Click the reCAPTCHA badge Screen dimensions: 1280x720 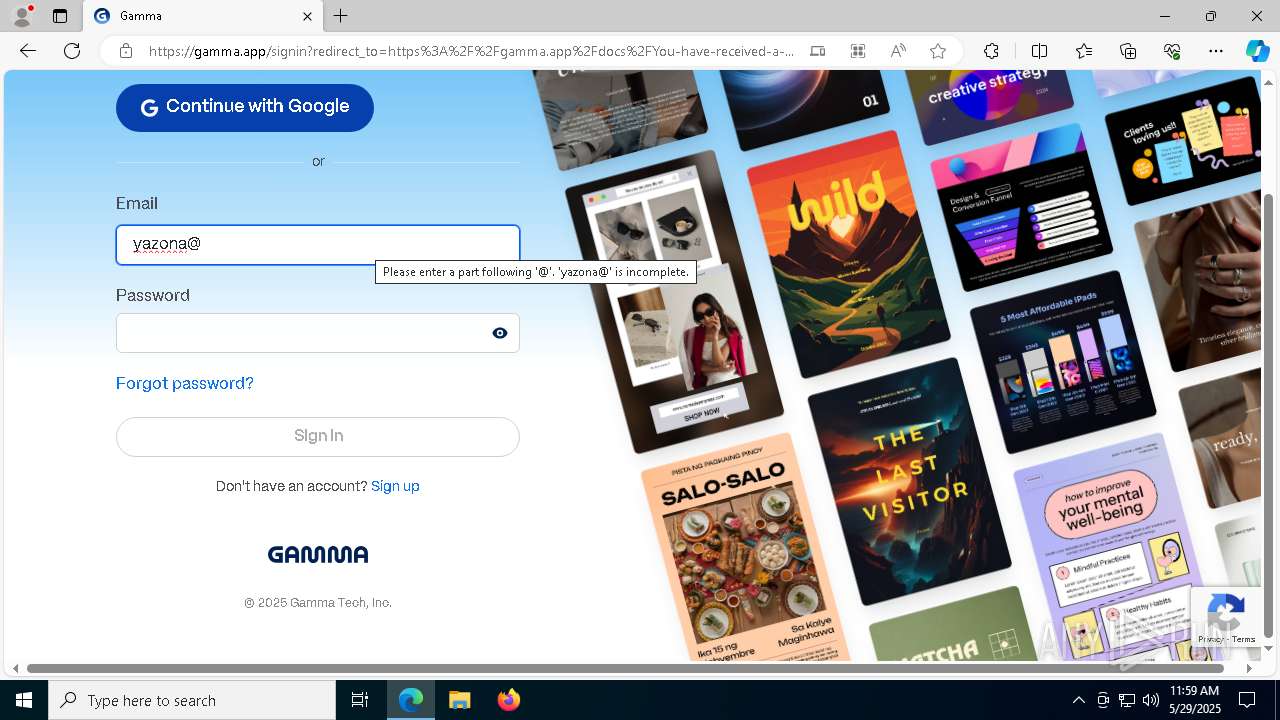[x=1227, y=617]
